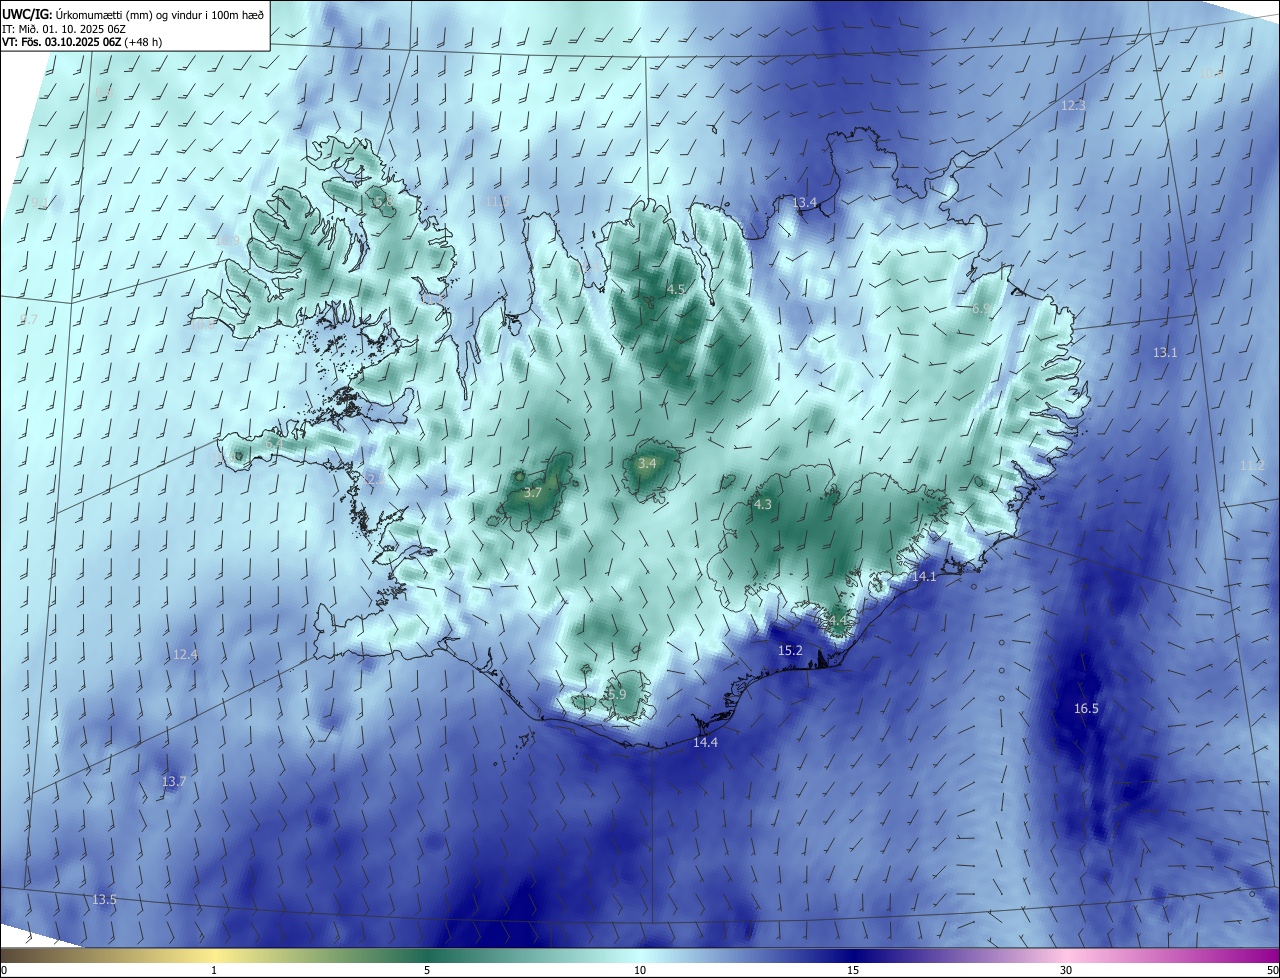
Task: Click the 5.9 value label on the southern glacier
Action: click(x=616, y=694)
